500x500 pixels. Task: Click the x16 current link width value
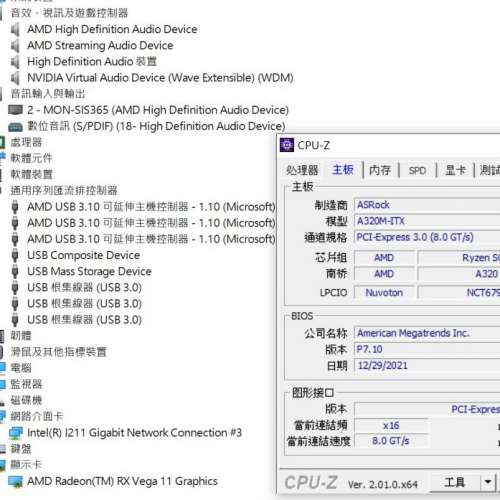pos(391,426)
